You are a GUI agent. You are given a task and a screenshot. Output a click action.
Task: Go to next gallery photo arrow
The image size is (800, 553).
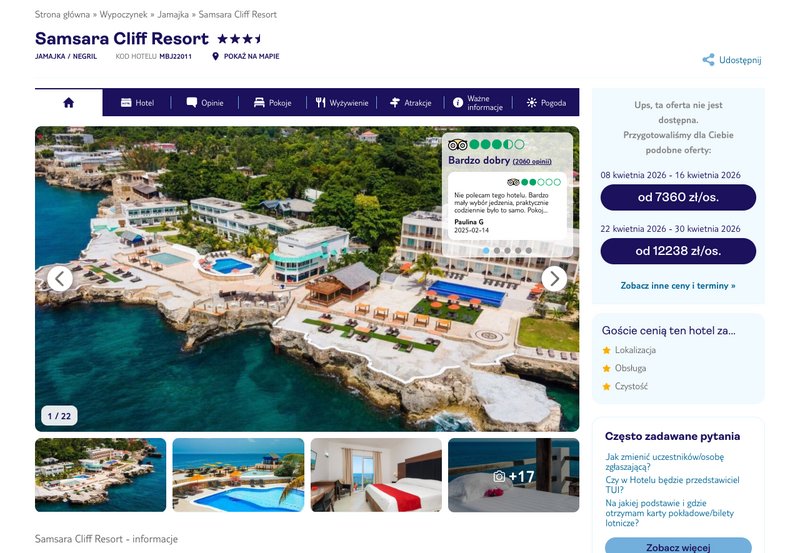pos(554,279)
